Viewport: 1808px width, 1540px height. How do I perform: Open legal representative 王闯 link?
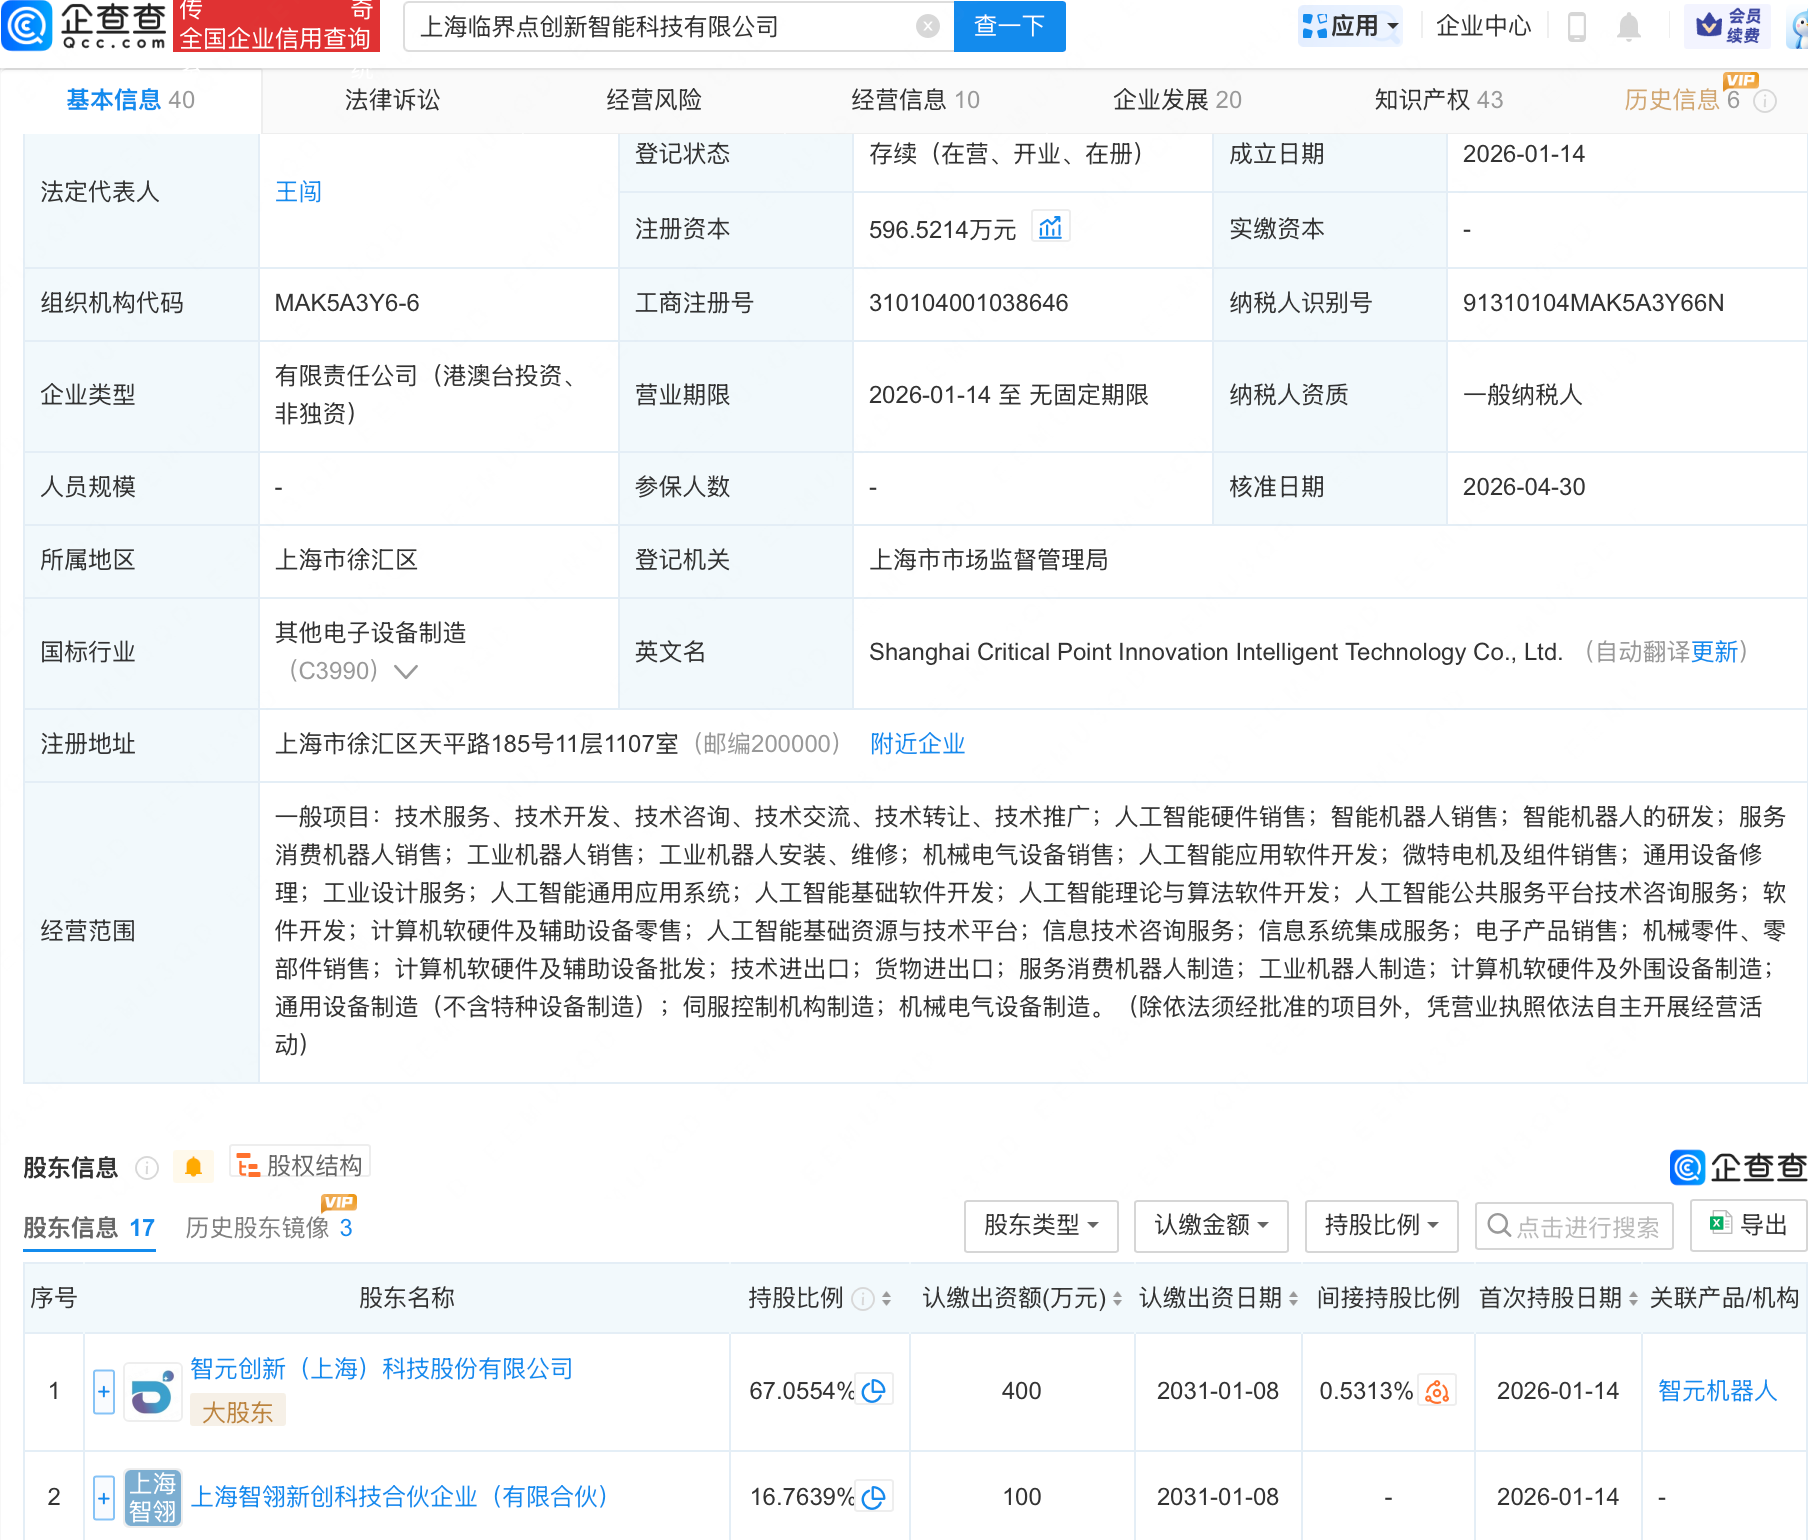298,192
